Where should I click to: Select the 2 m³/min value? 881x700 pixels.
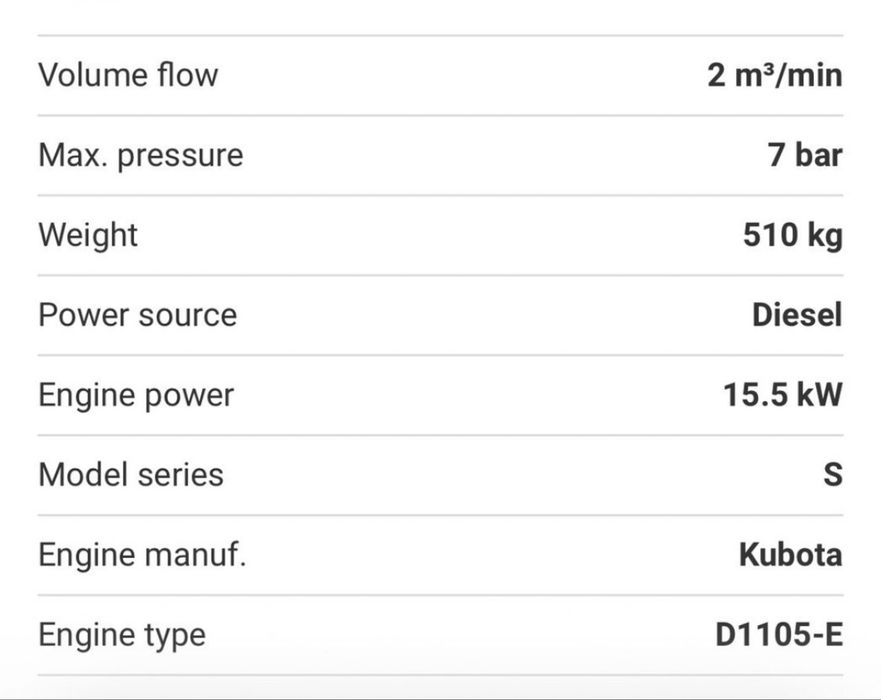pyautogui.click(x=774, y=75)
